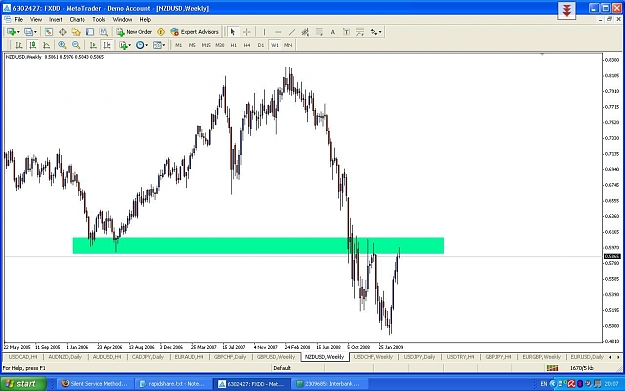Select the Text 'A' drawing tool

pyautogui.click(x=333, y=32)
